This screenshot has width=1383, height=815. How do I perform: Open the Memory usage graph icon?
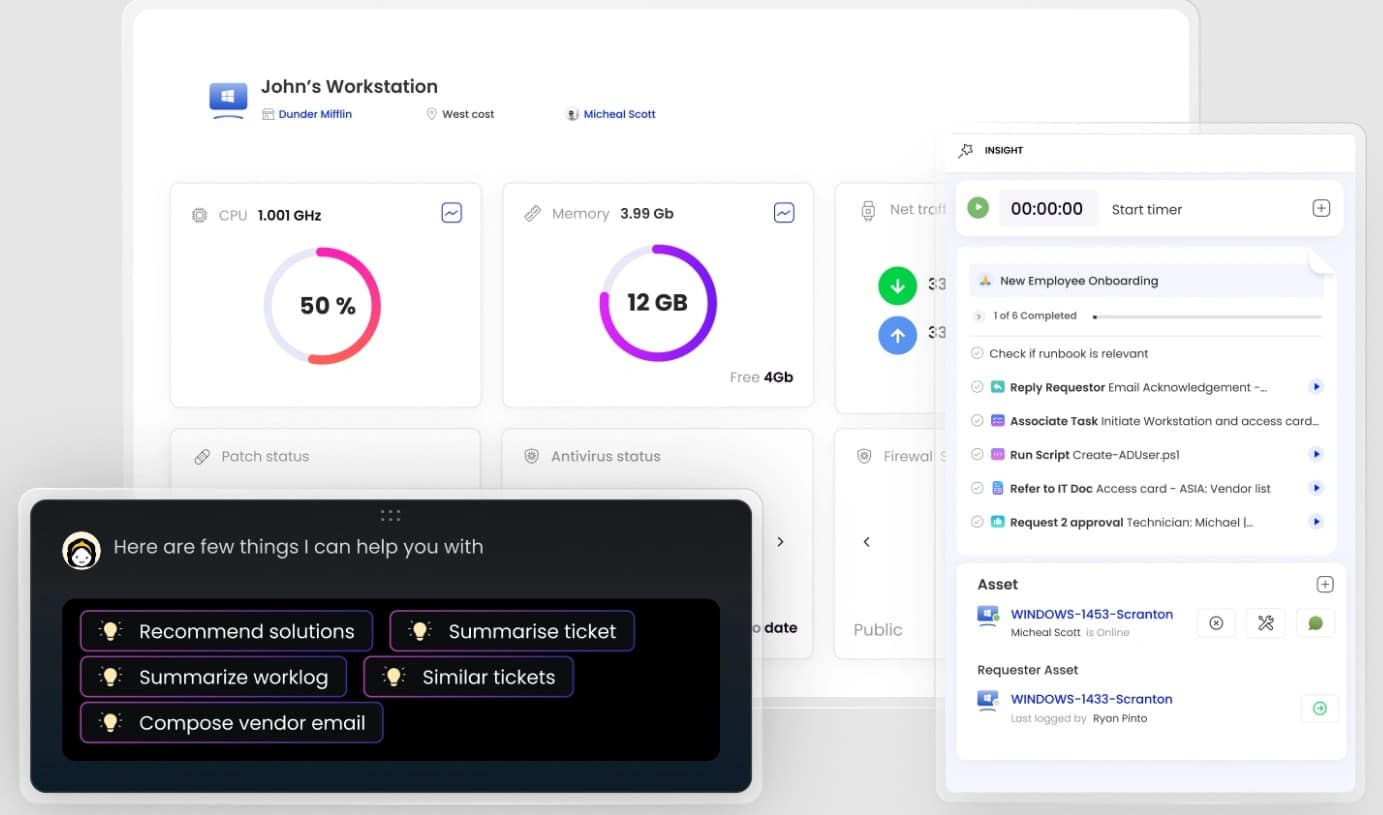[784, 213]
